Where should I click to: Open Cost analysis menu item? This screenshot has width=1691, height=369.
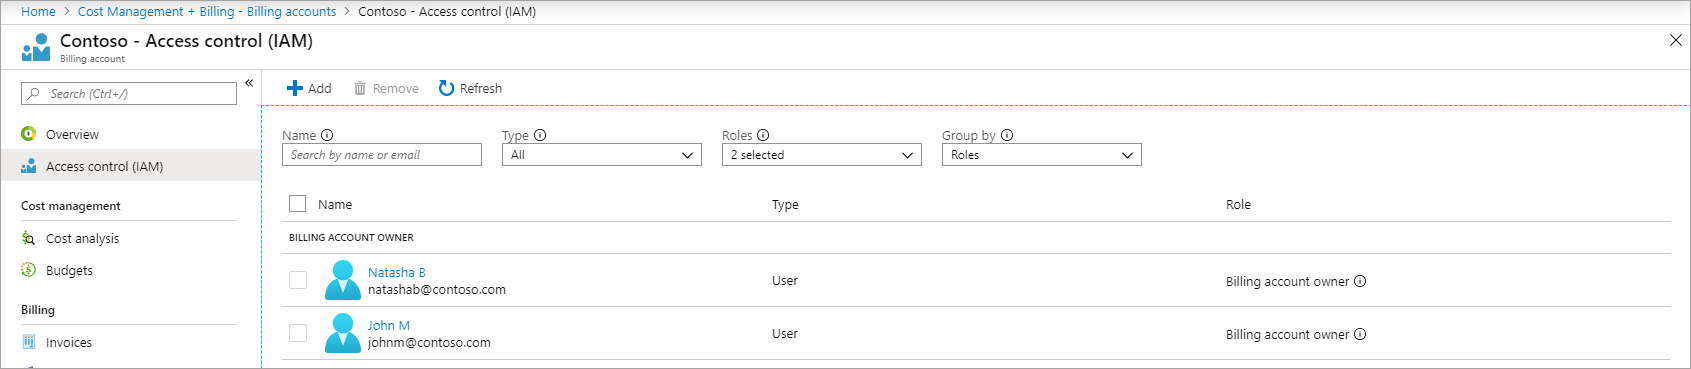click(130, 238)
